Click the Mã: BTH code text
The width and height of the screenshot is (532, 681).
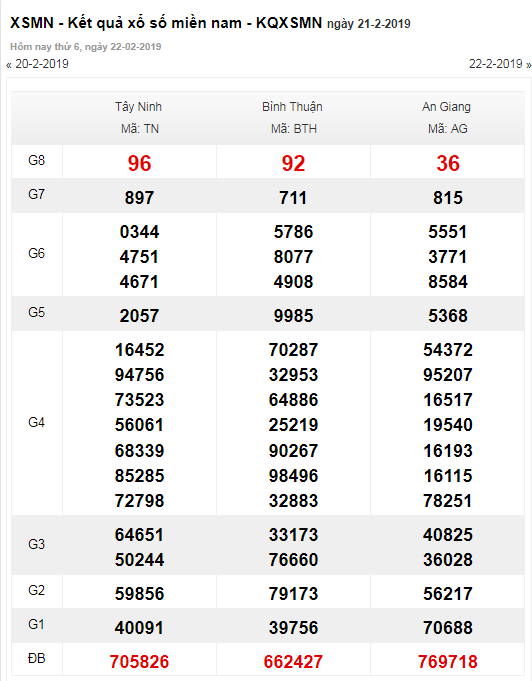[x=294, y=129]
